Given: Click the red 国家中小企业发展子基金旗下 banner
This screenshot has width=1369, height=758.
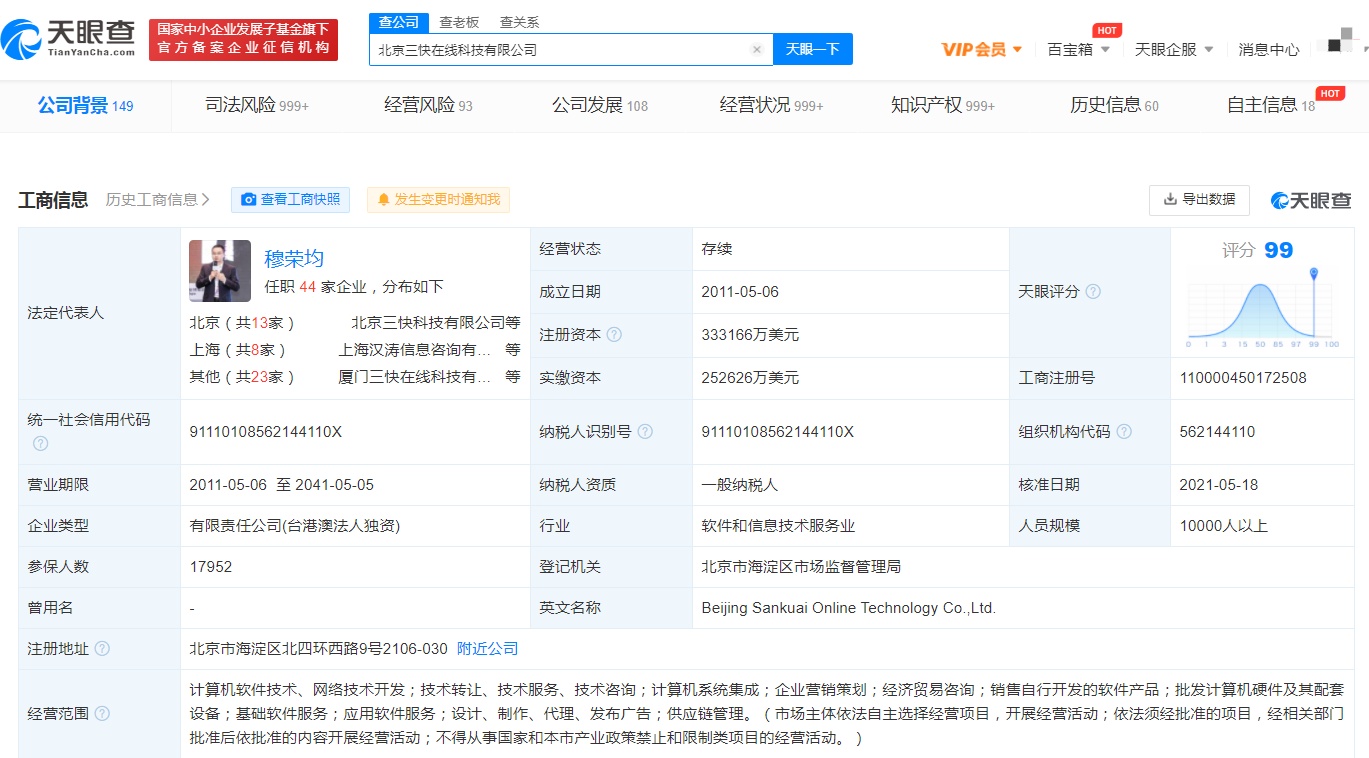Looking at the screenshot, I should pyautogui.click(x=243, y=40).
